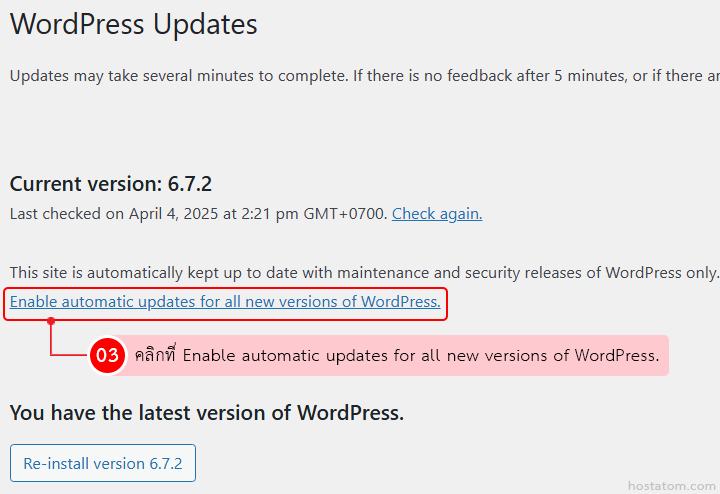Click the English instruction text in pink callout

pyautogui.click(x=420, y=355)
